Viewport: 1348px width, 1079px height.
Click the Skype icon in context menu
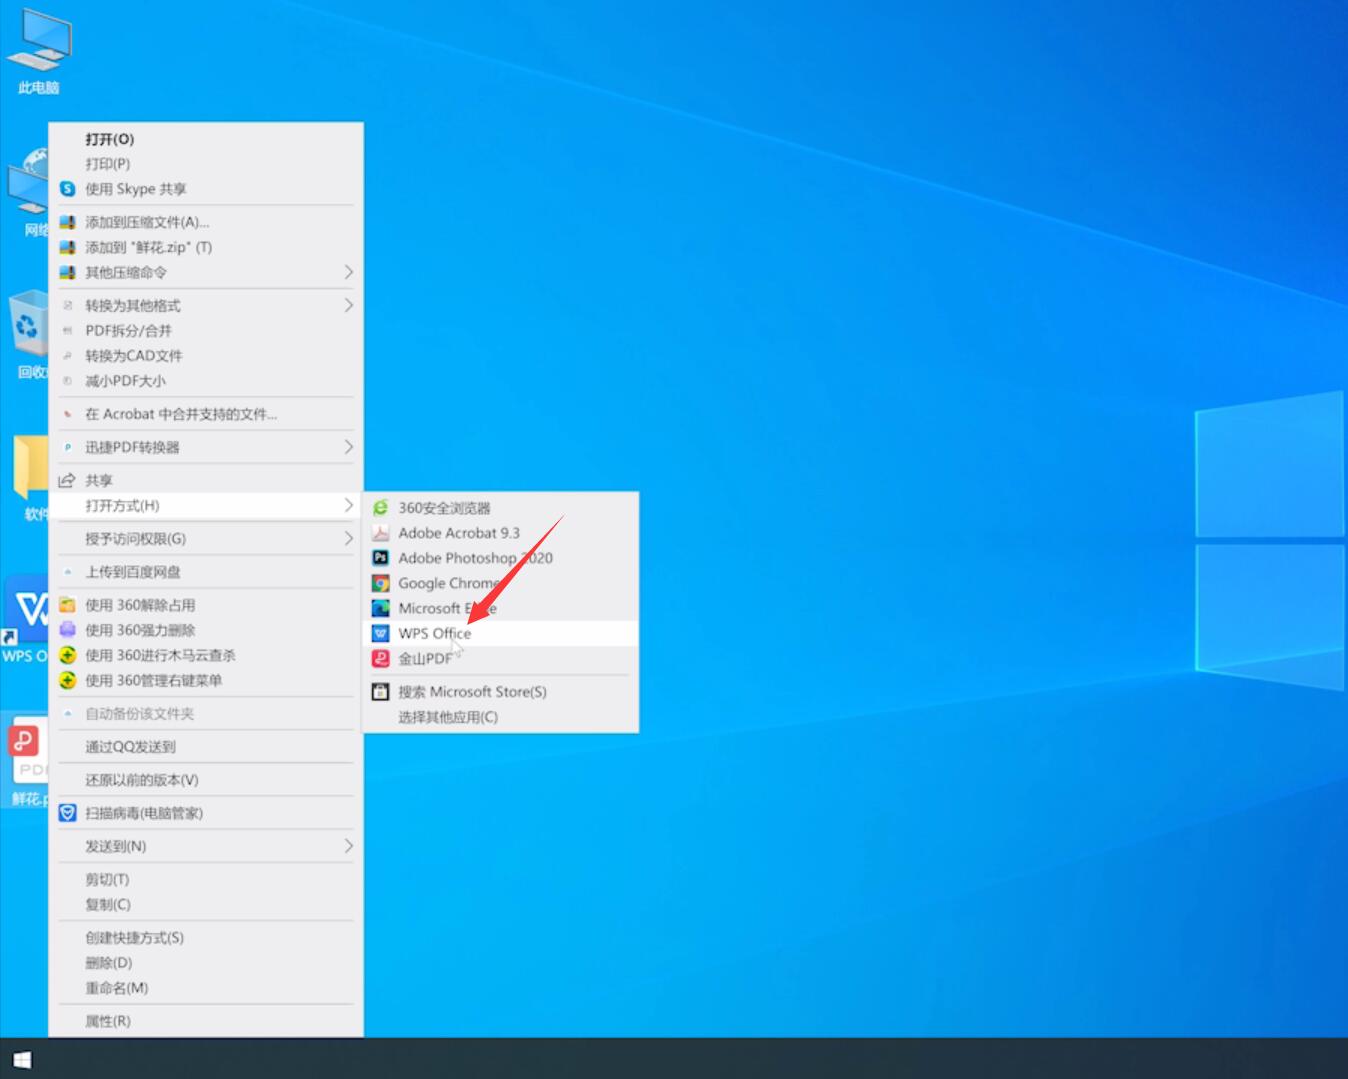click(67, 189)
